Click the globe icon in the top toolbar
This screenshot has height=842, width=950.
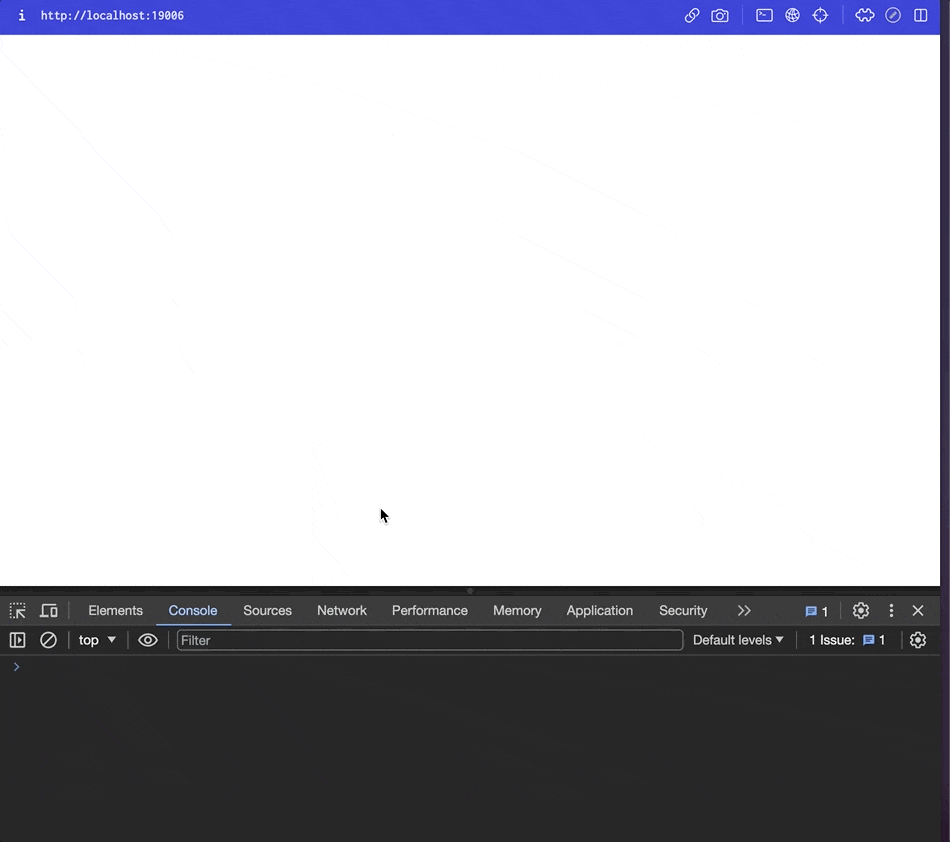pos(792,15)
